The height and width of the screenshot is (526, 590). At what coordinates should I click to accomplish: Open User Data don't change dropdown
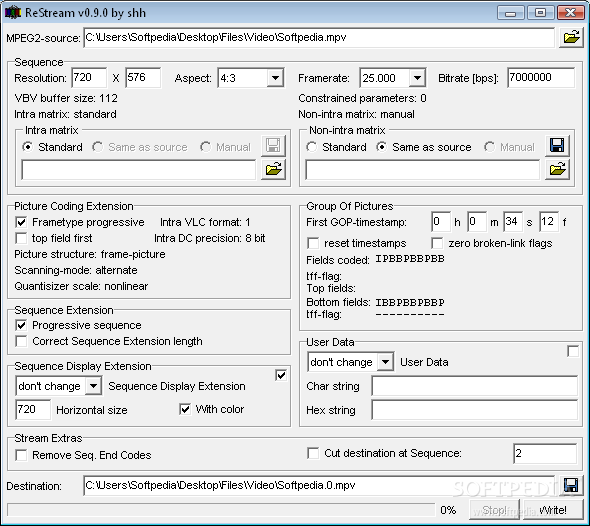click(x=385, y=362)
